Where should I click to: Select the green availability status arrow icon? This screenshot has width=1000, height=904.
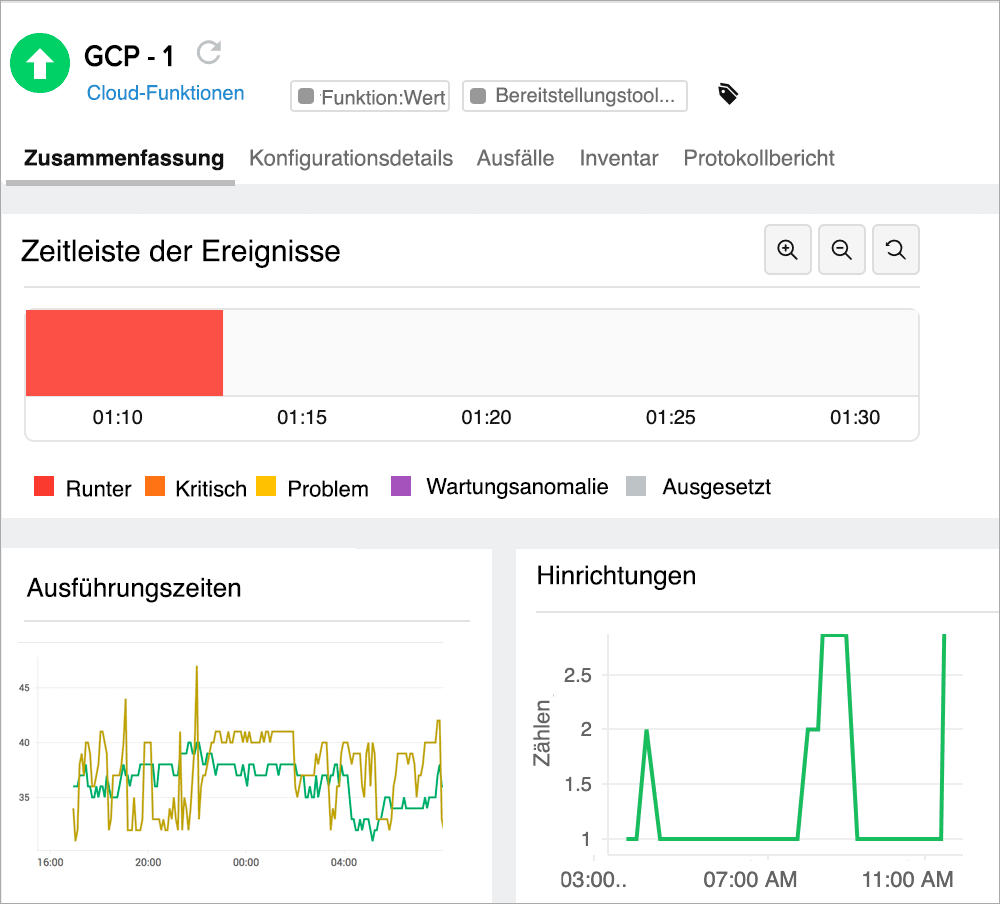40,63
